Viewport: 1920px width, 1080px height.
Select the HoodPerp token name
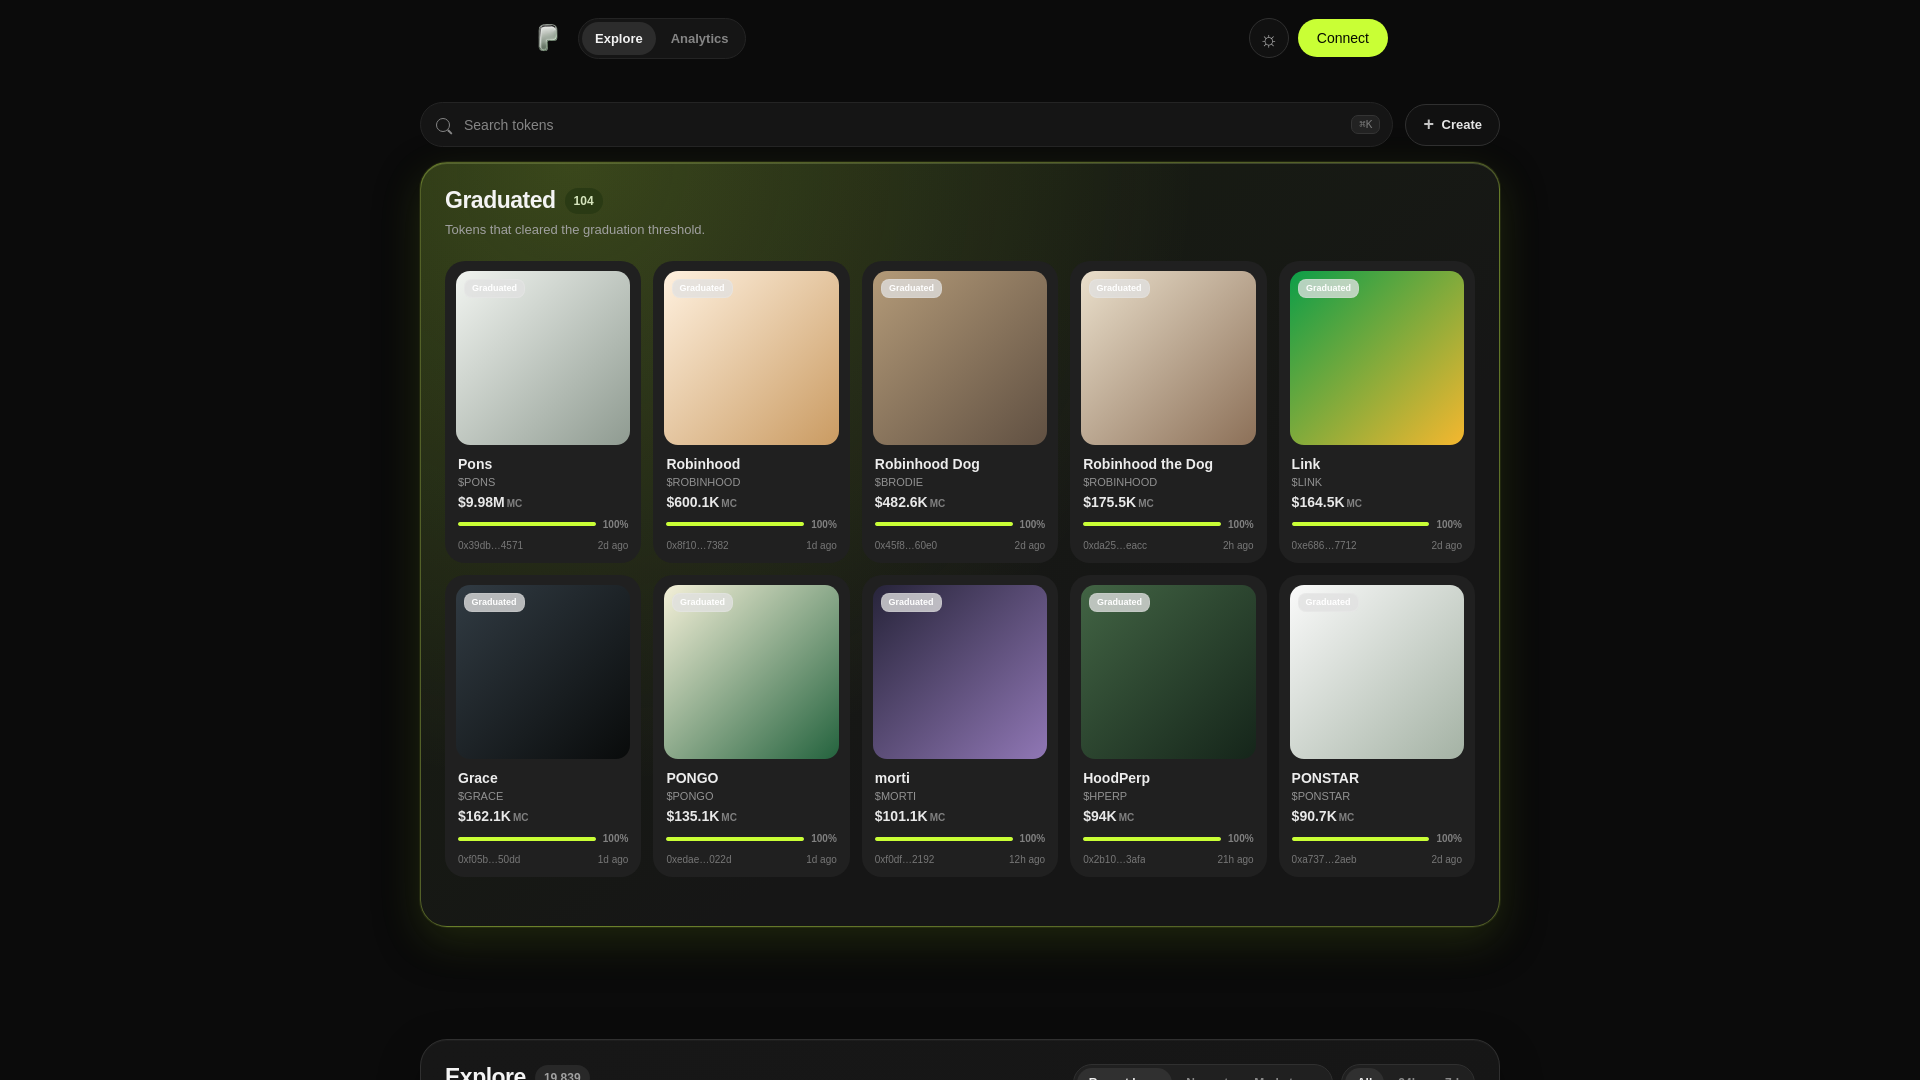click(x=1116, y=778)
